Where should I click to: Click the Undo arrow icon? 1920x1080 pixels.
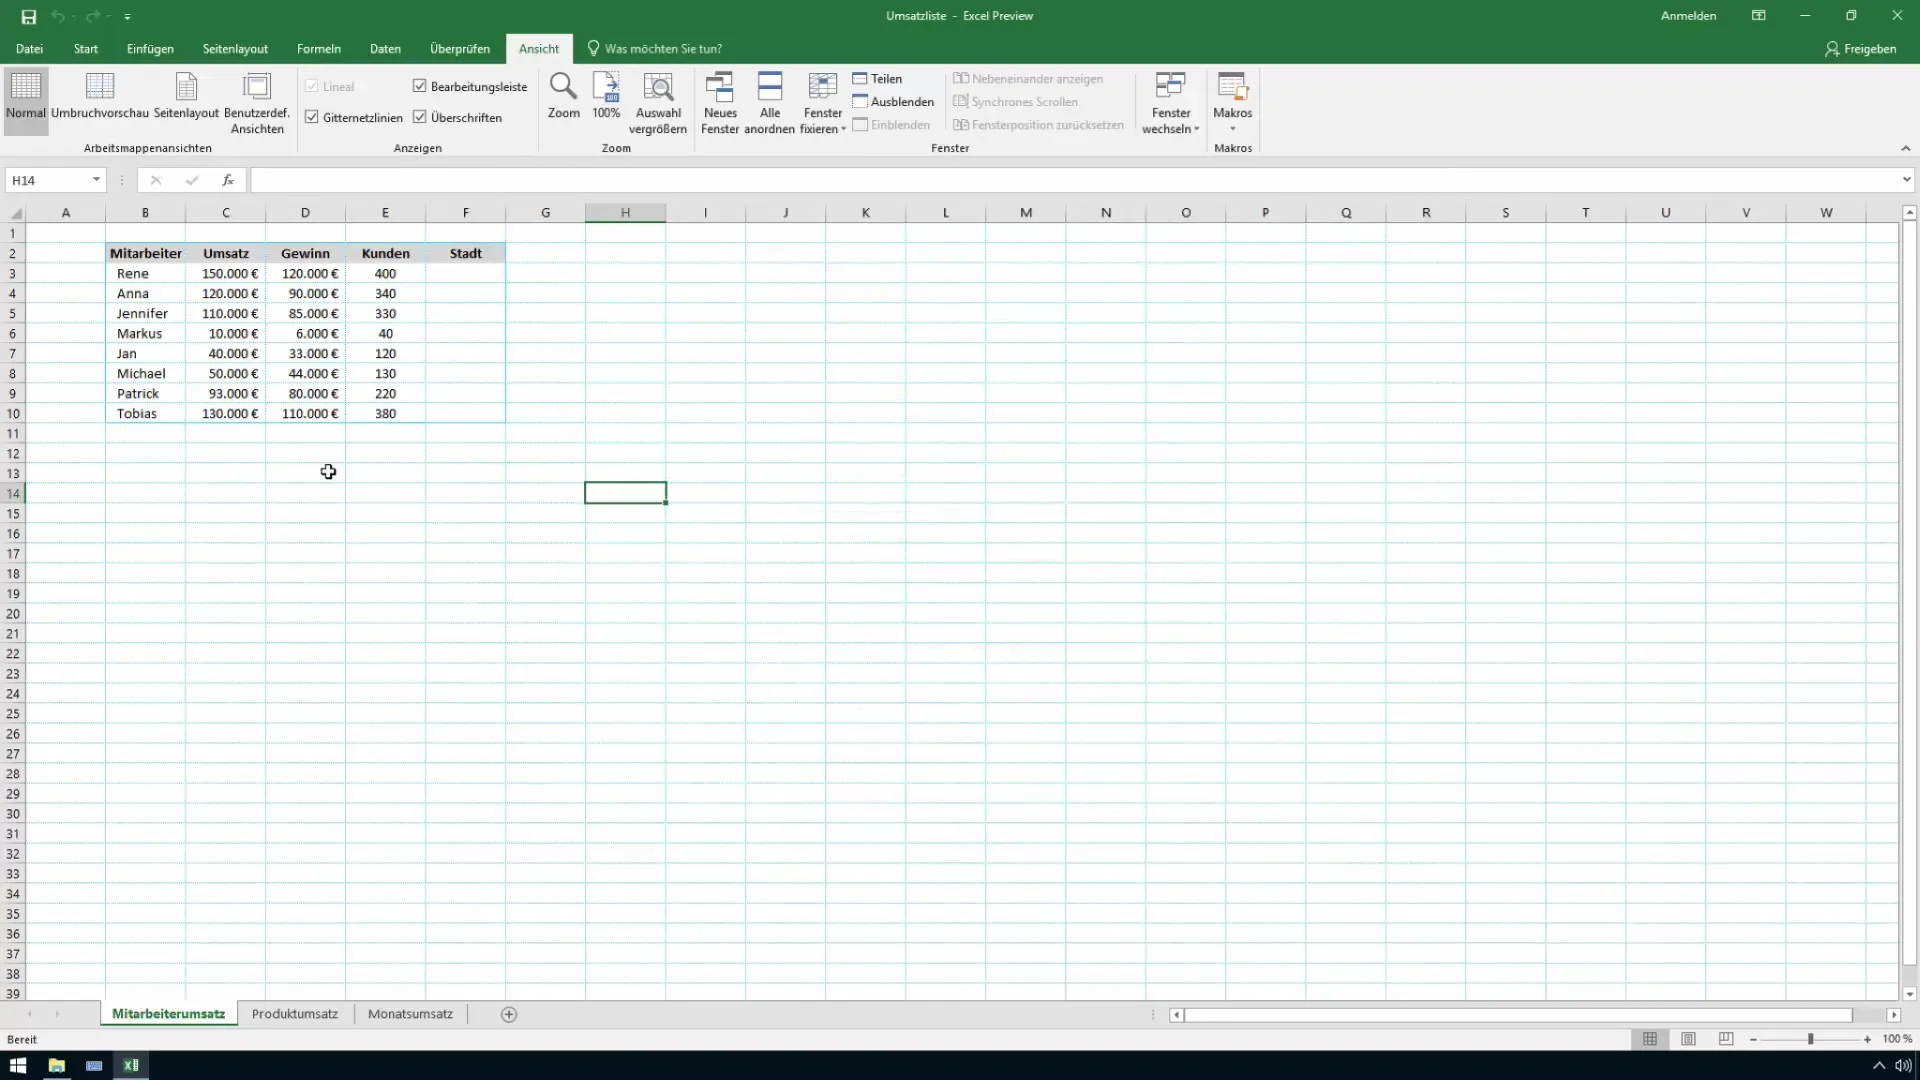coord(58,17)
